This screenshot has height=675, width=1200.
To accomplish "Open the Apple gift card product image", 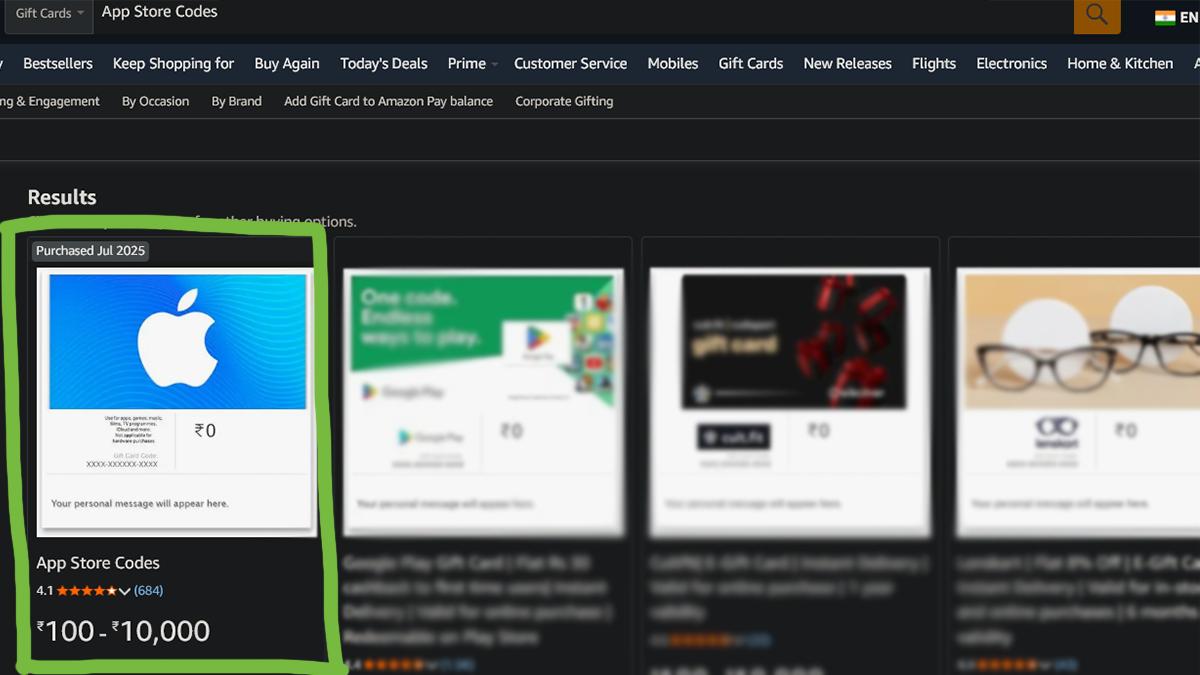I will 176,402.
